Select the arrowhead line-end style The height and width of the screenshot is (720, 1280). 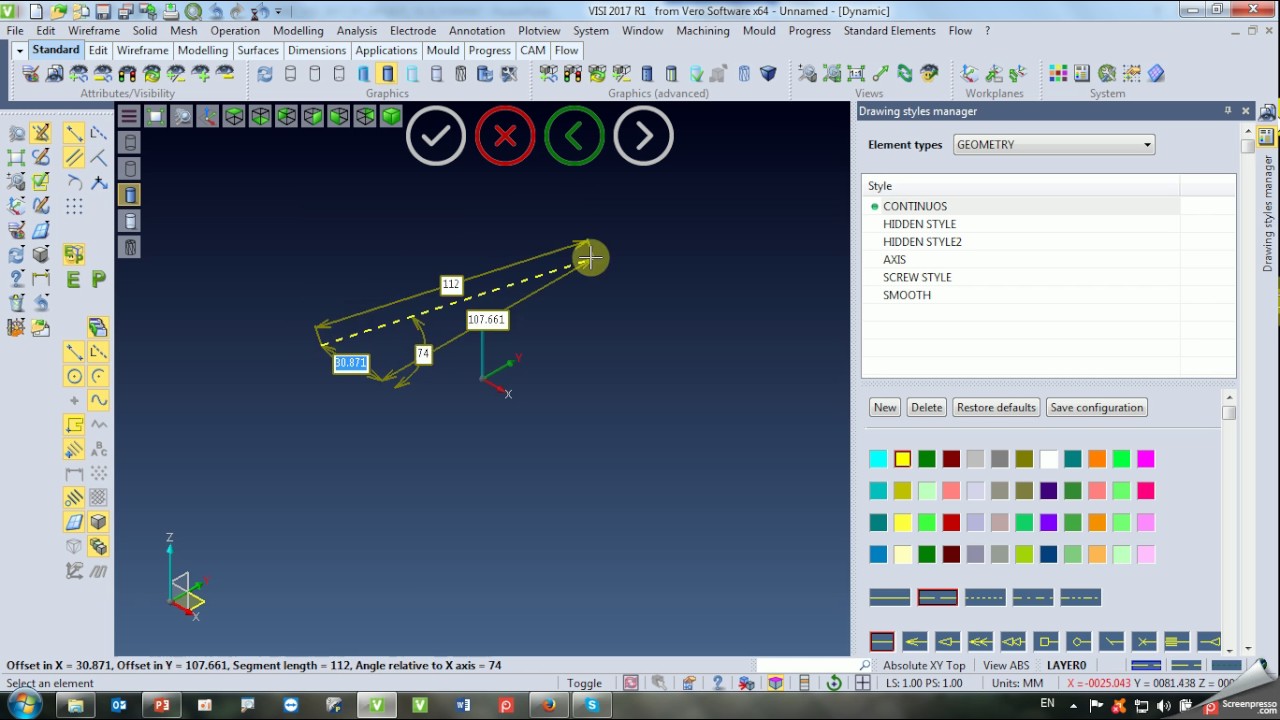click(x=914, y=641)
